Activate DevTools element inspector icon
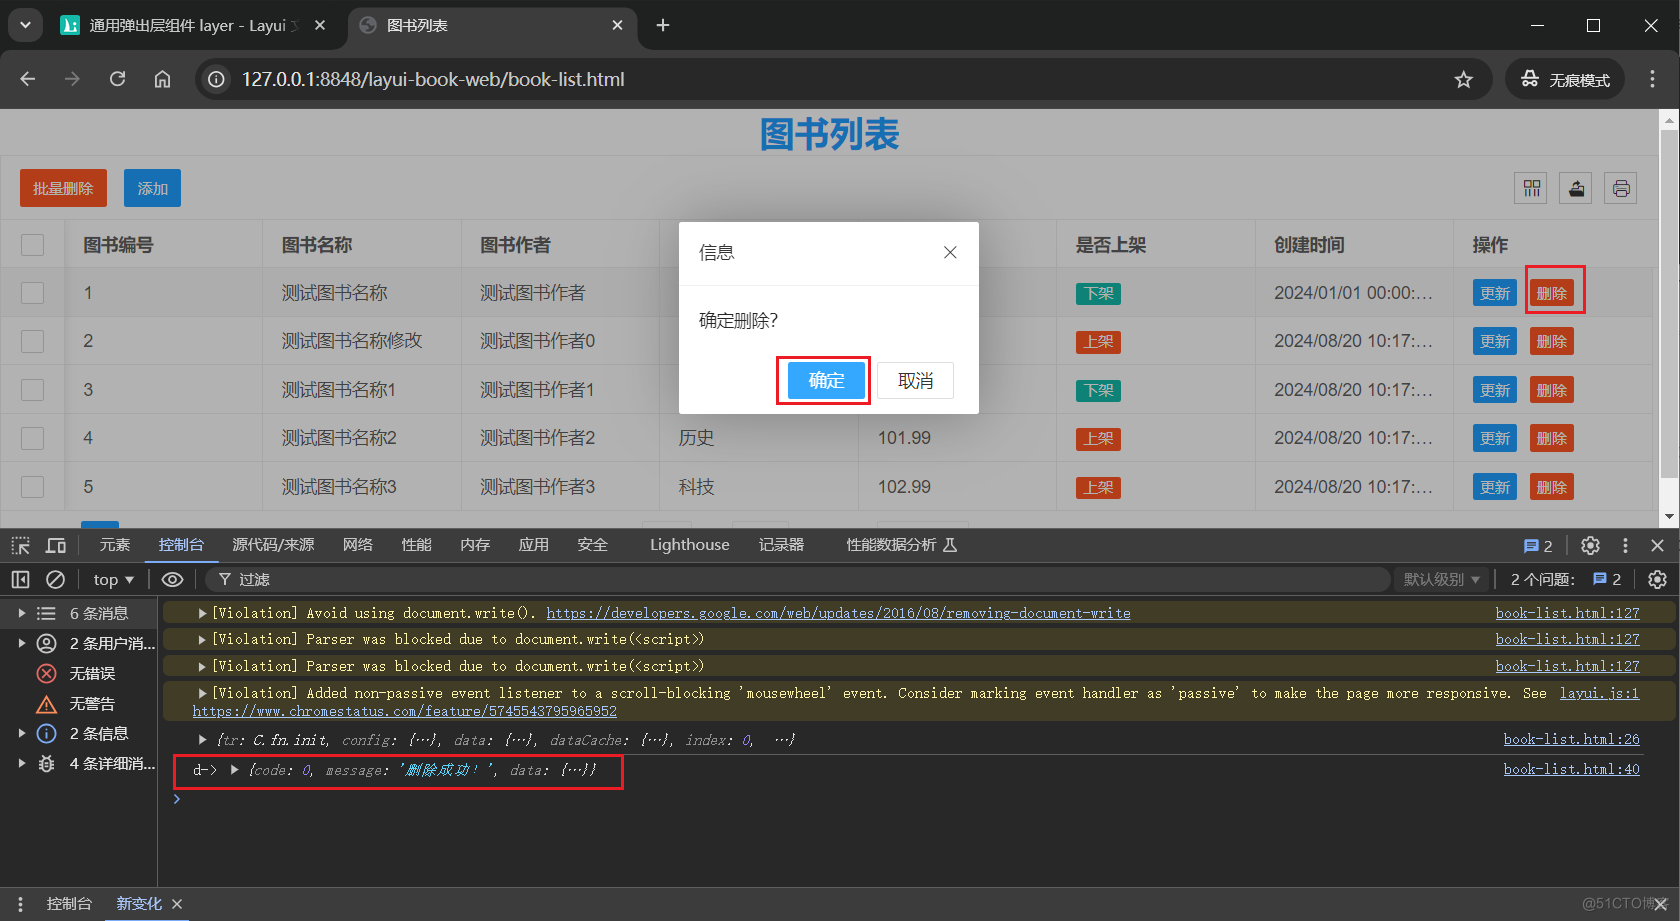1680x921 pixels. pos(20,545)
